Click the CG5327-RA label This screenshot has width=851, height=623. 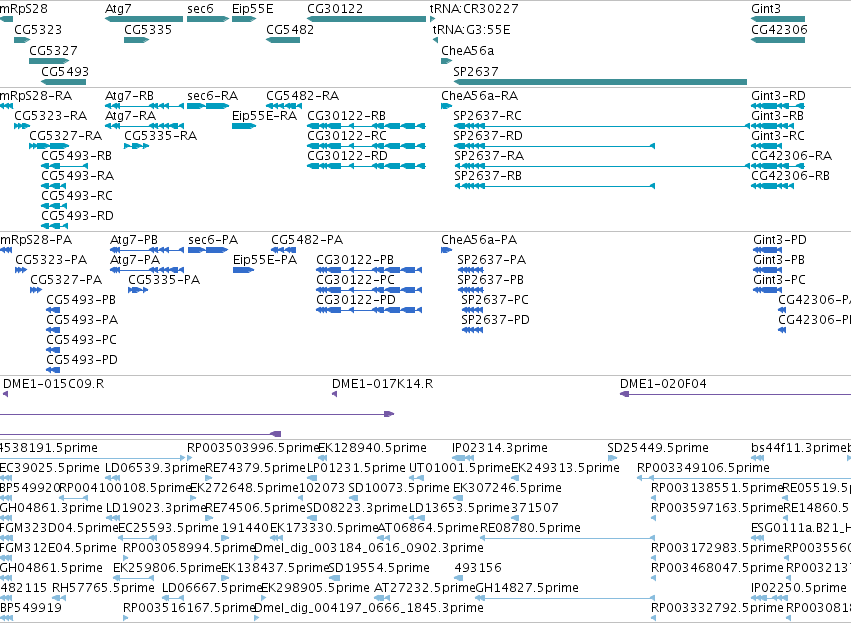point(66,136)
